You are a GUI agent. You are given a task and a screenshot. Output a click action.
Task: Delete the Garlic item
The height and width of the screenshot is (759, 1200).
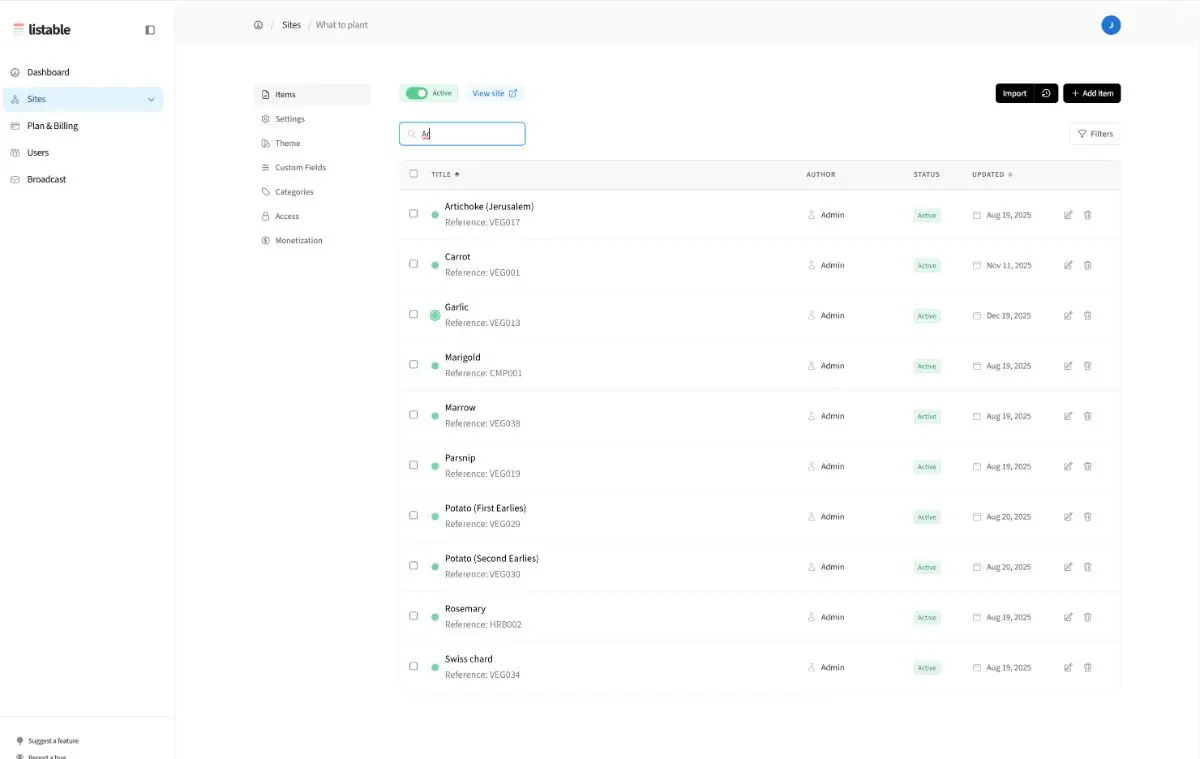[x=1088, y=315]
